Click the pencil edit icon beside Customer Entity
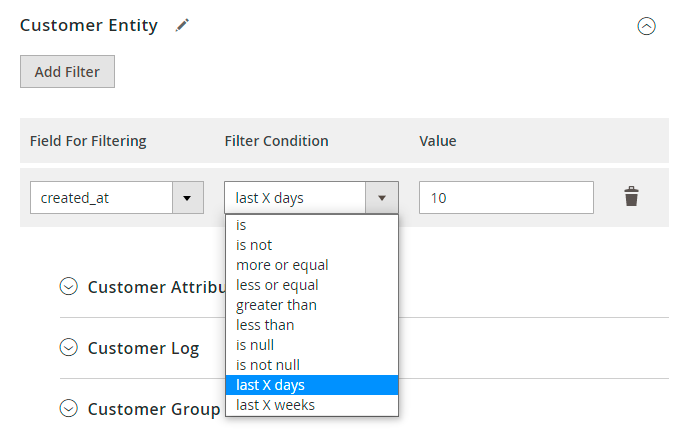 [x=182, y=25]
